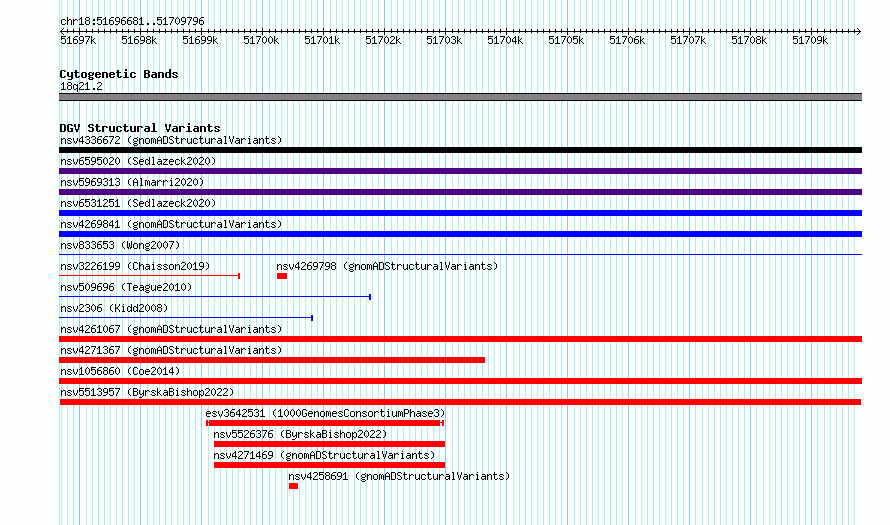This screenshot has height=525, width=890.
Task: Click the 51698k ruler tick label
Action: point(139,40)
